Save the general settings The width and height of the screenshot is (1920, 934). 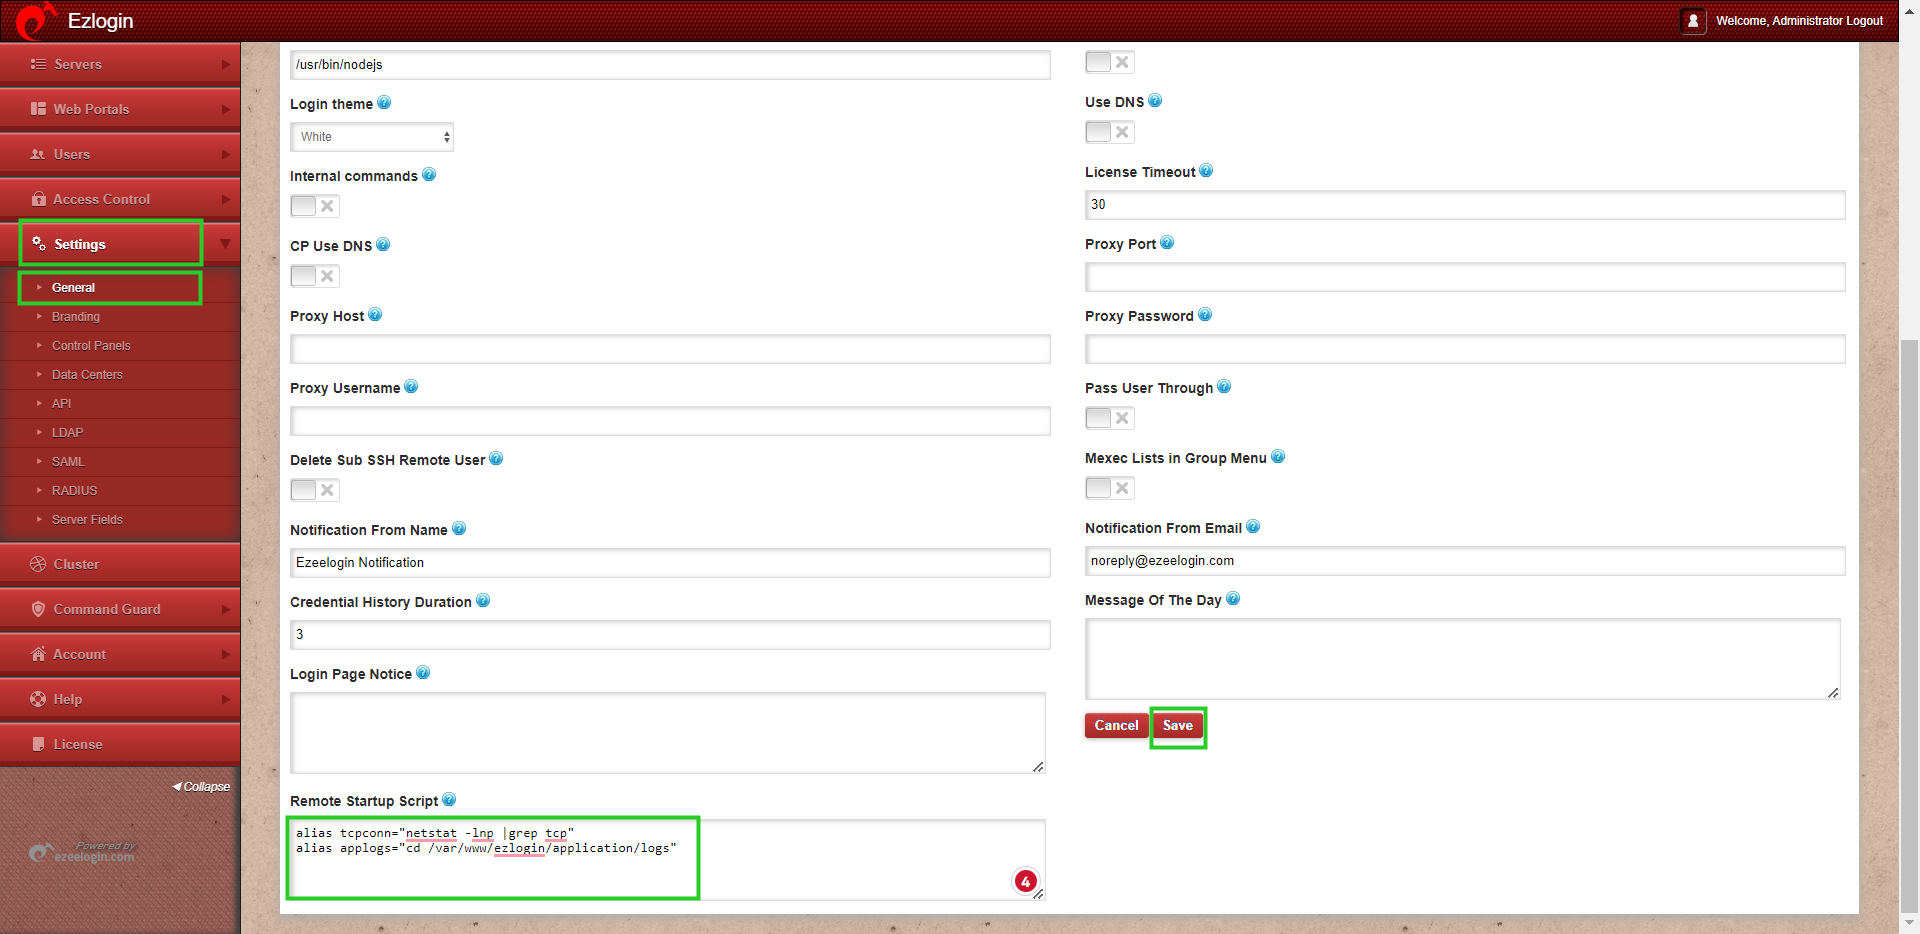click(1177, 725)
